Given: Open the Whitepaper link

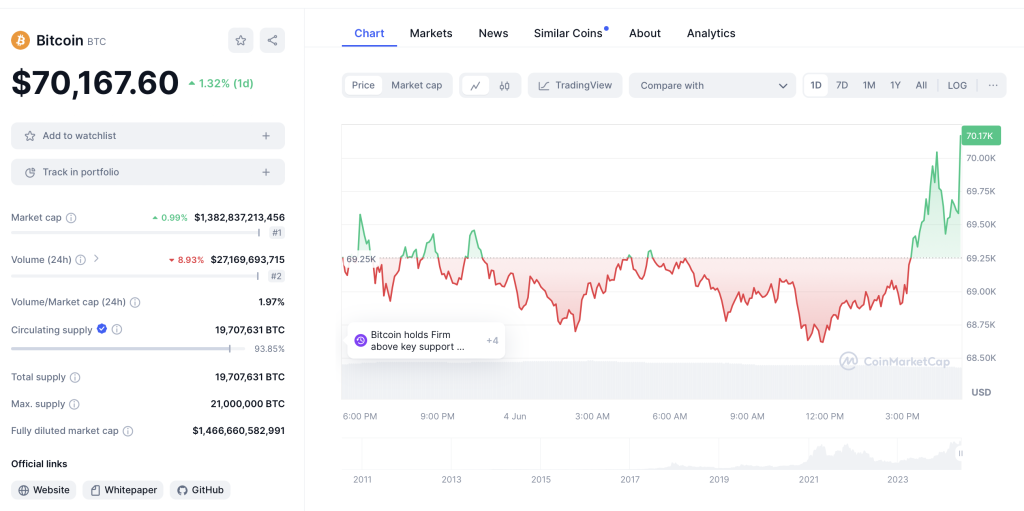Looking at the screenshot, I should [123, 490].
